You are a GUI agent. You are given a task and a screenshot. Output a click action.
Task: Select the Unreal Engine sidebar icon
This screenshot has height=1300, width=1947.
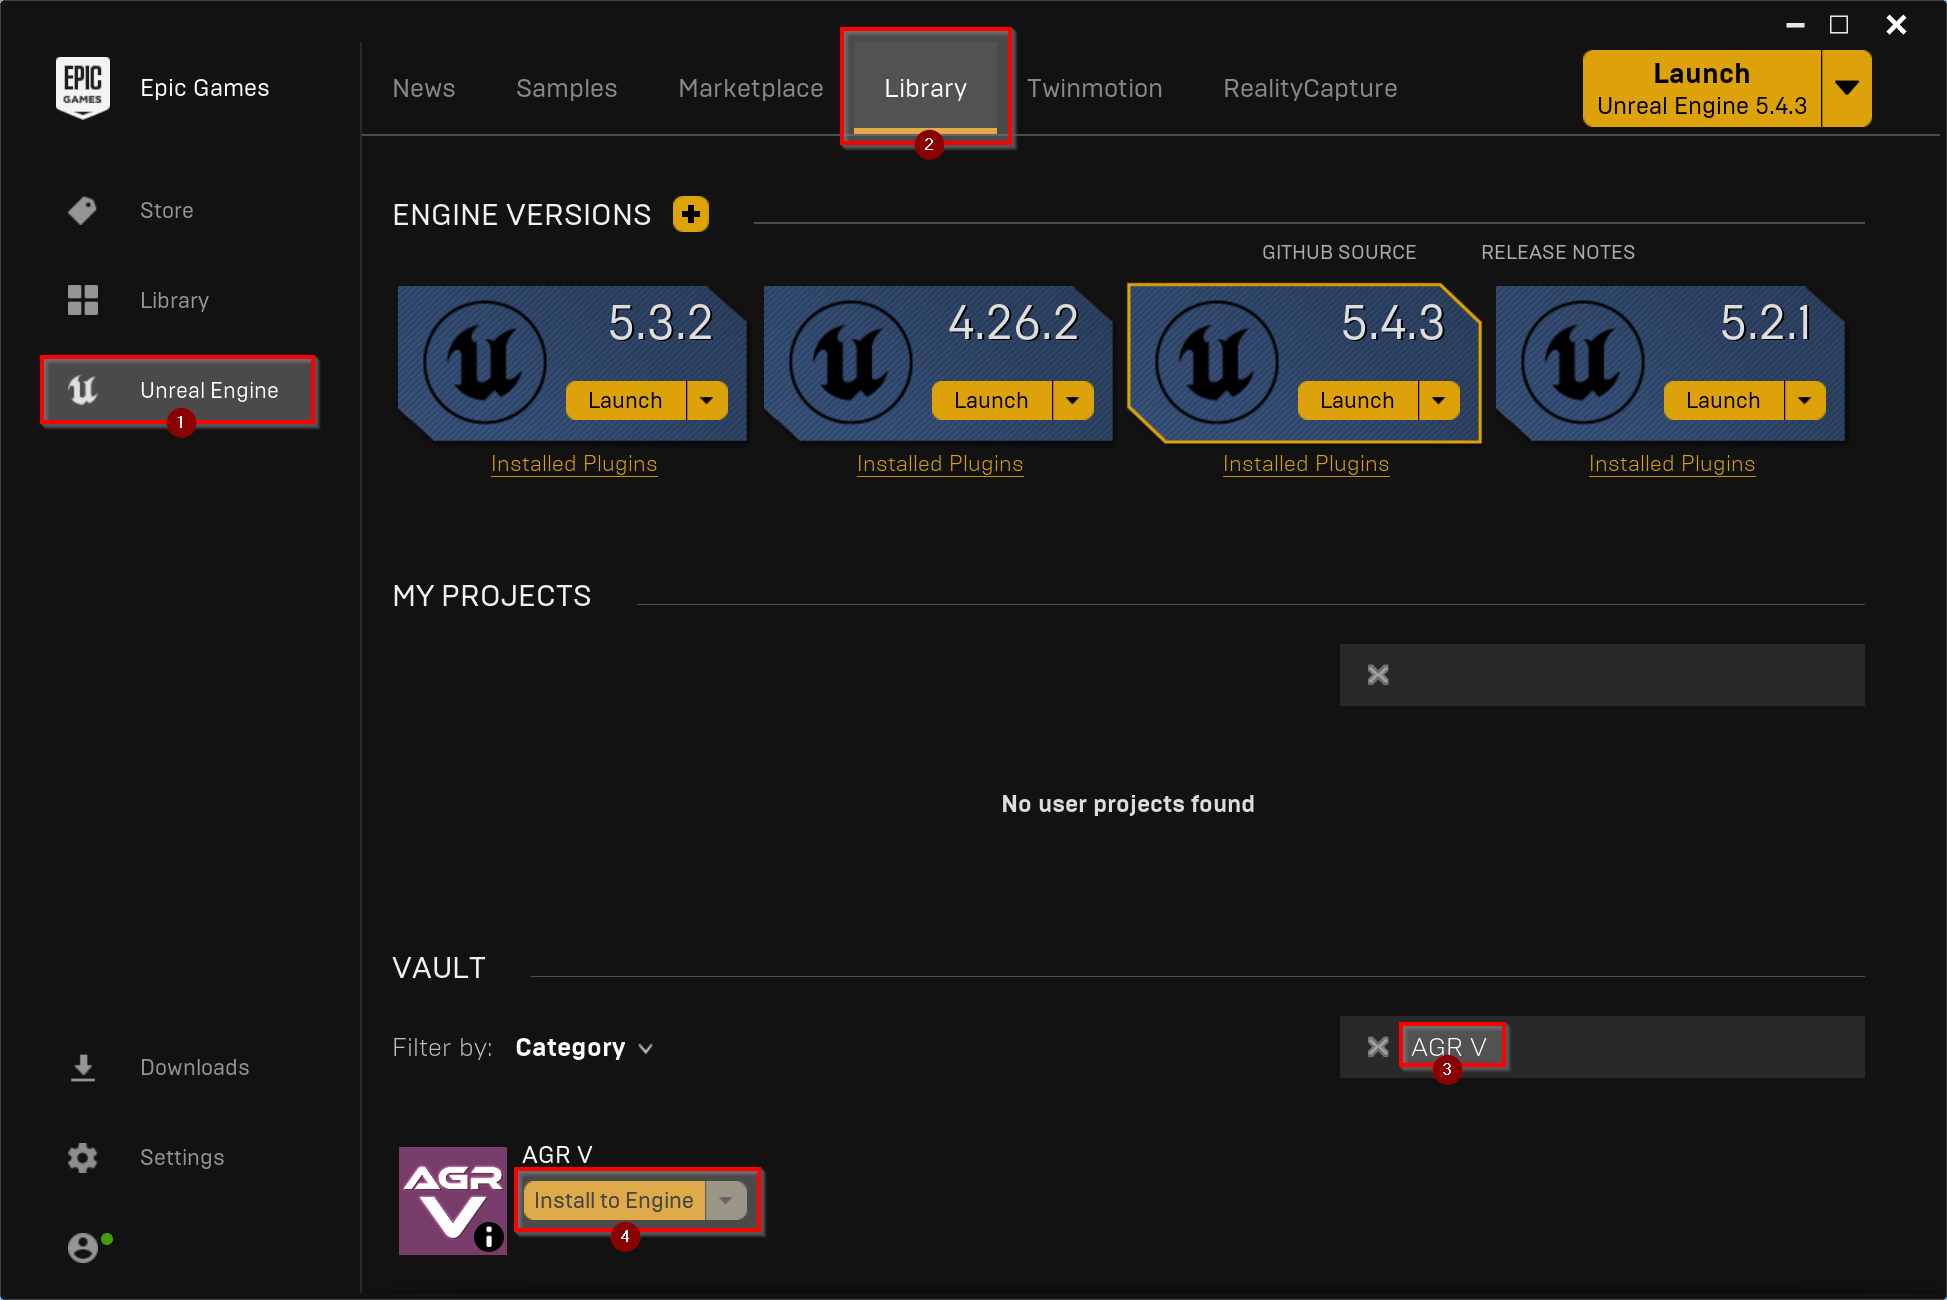click(x=82, y=390)
